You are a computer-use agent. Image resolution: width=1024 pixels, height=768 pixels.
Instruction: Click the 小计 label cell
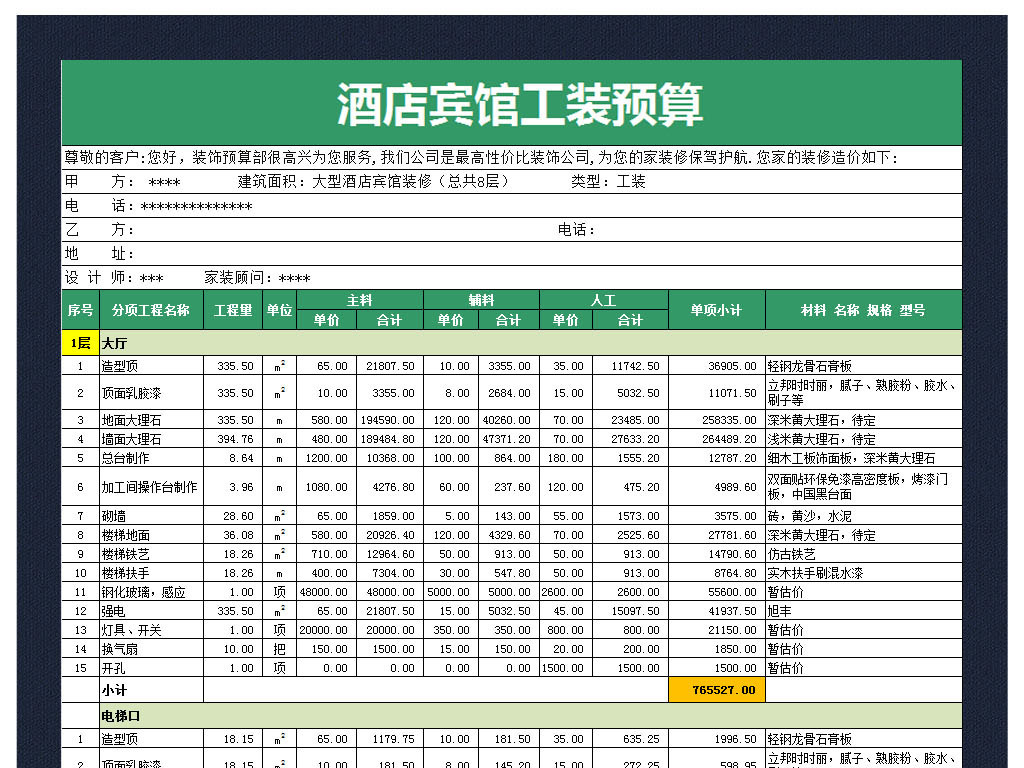pyautogui.click(x=114, y=690)
